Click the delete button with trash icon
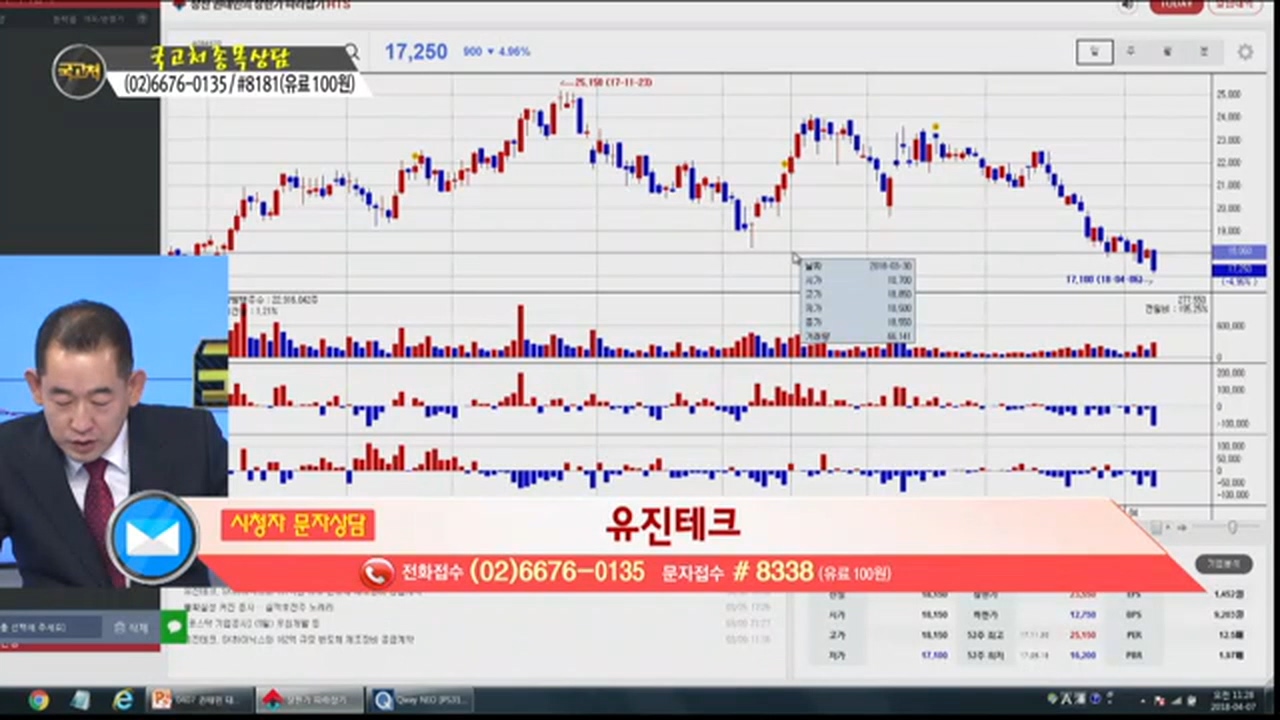 point(131,627)
